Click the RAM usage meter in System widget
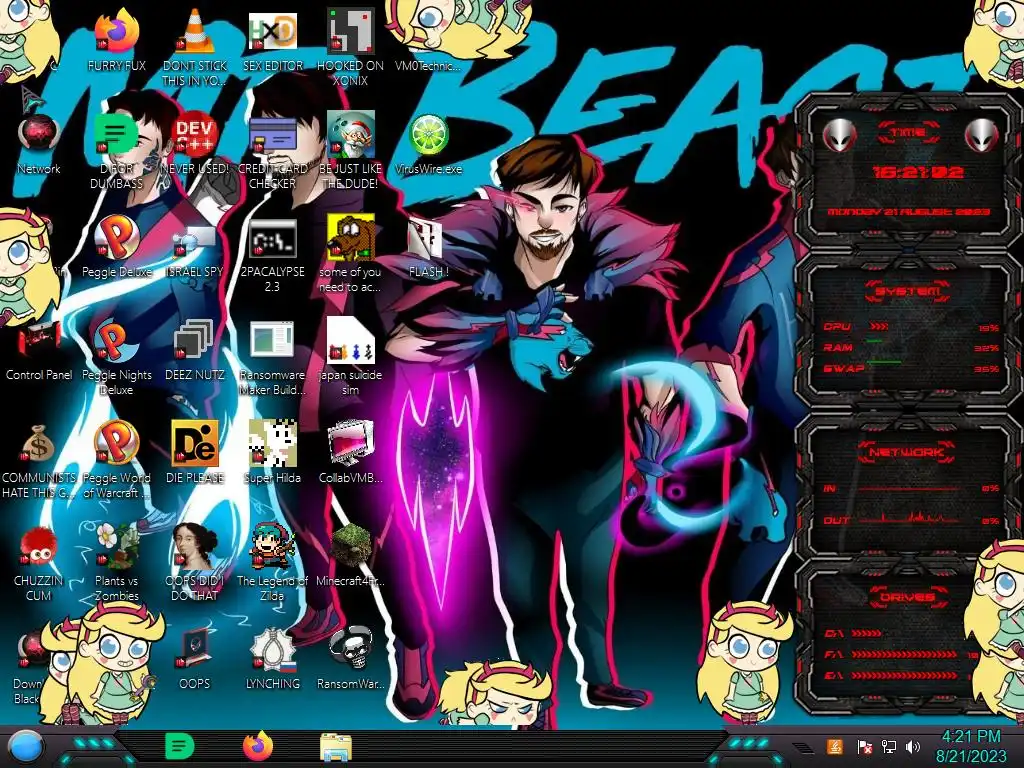 (911, 347)
